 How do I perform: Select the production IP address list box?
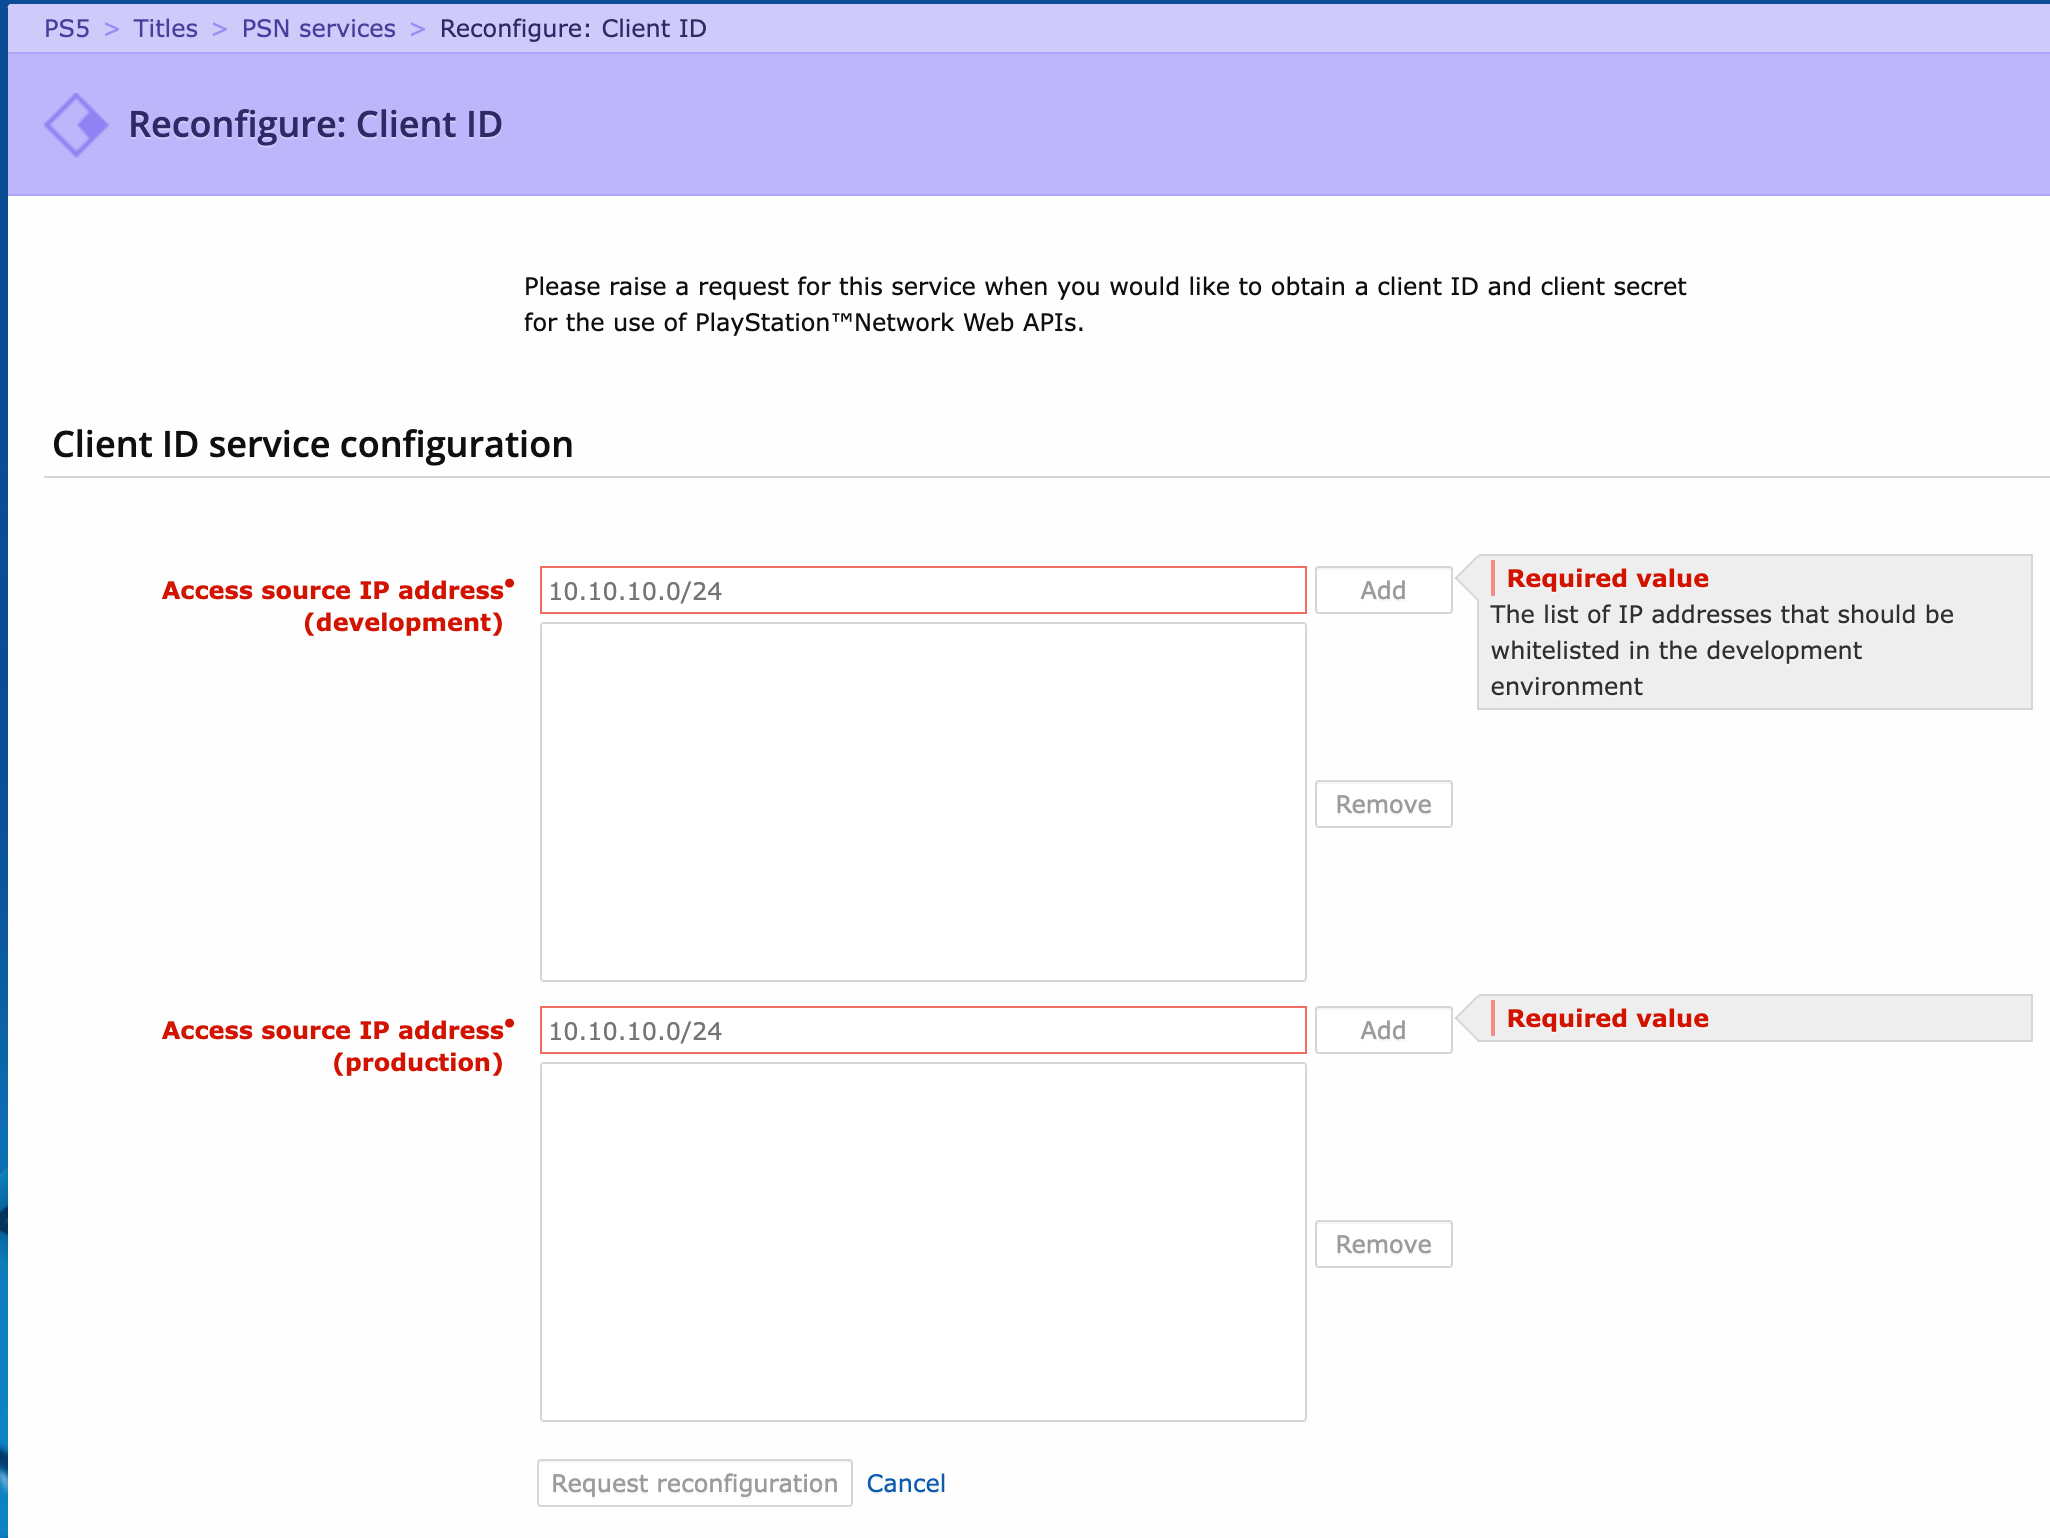(923, 1242)
